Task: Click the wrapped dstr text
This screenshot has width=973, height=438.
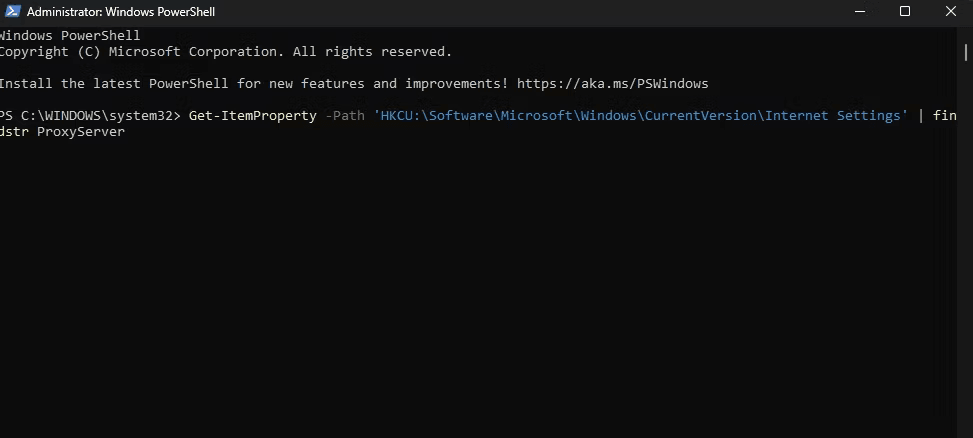Action: point(14,132)
